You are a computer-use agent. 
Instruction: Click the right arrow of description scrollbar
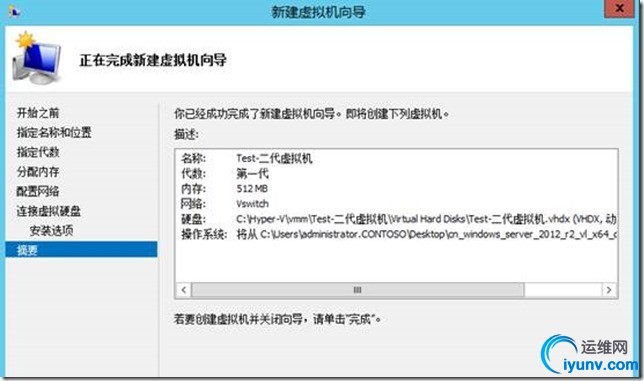pyautogui.click(x=609, y=290)
